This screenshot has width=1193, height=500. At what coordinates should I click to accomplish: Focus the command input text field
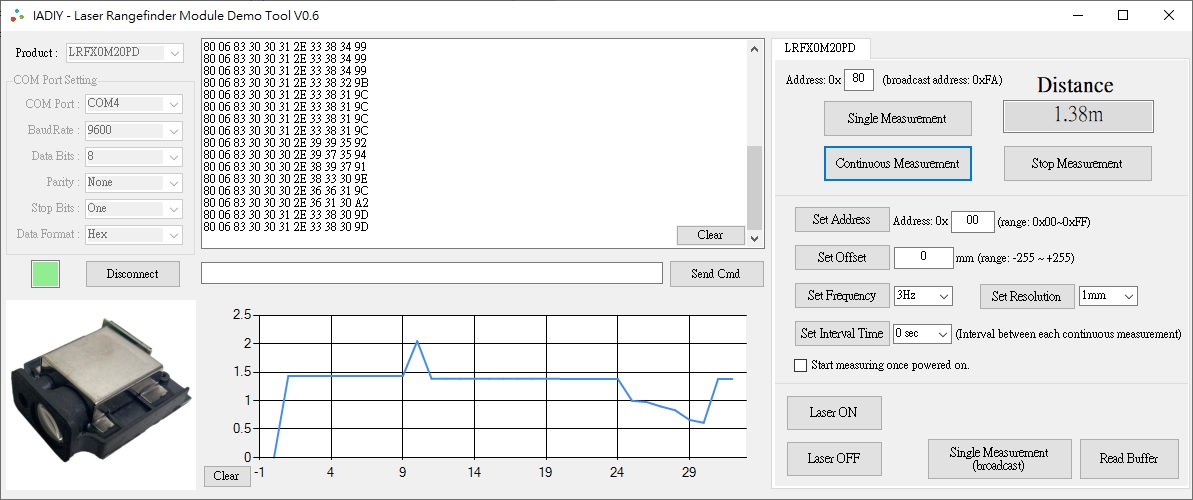tap(431, 274)
